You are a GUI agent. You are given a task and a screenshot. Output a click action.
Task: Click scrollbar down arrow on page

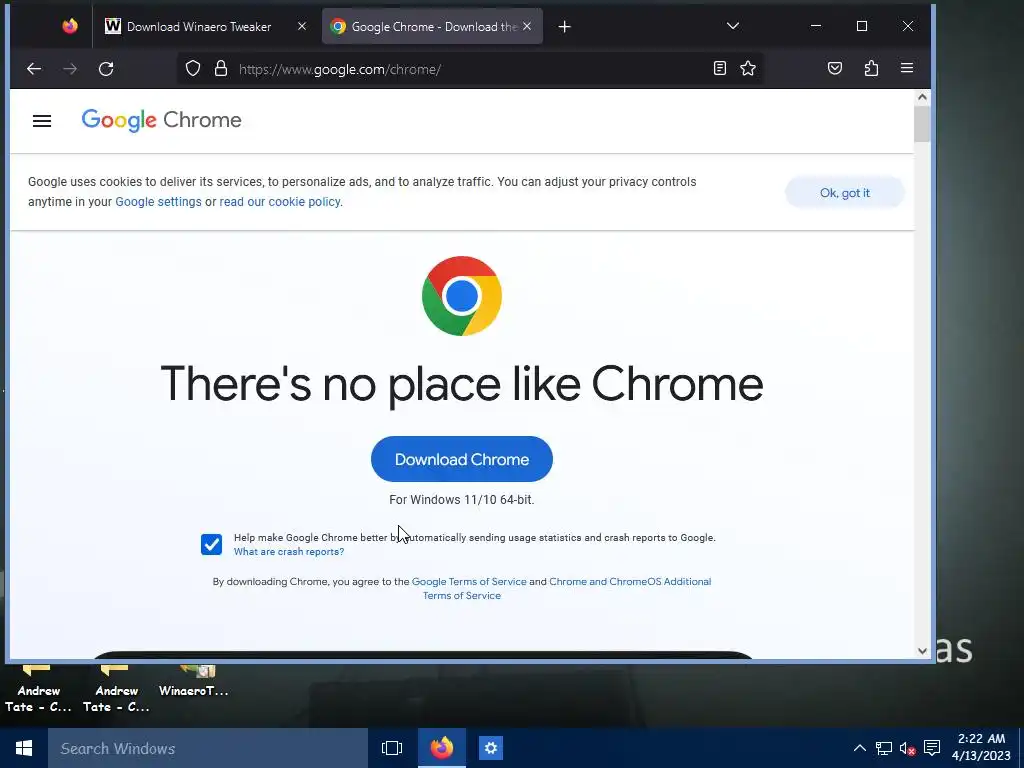click(922, 650)
